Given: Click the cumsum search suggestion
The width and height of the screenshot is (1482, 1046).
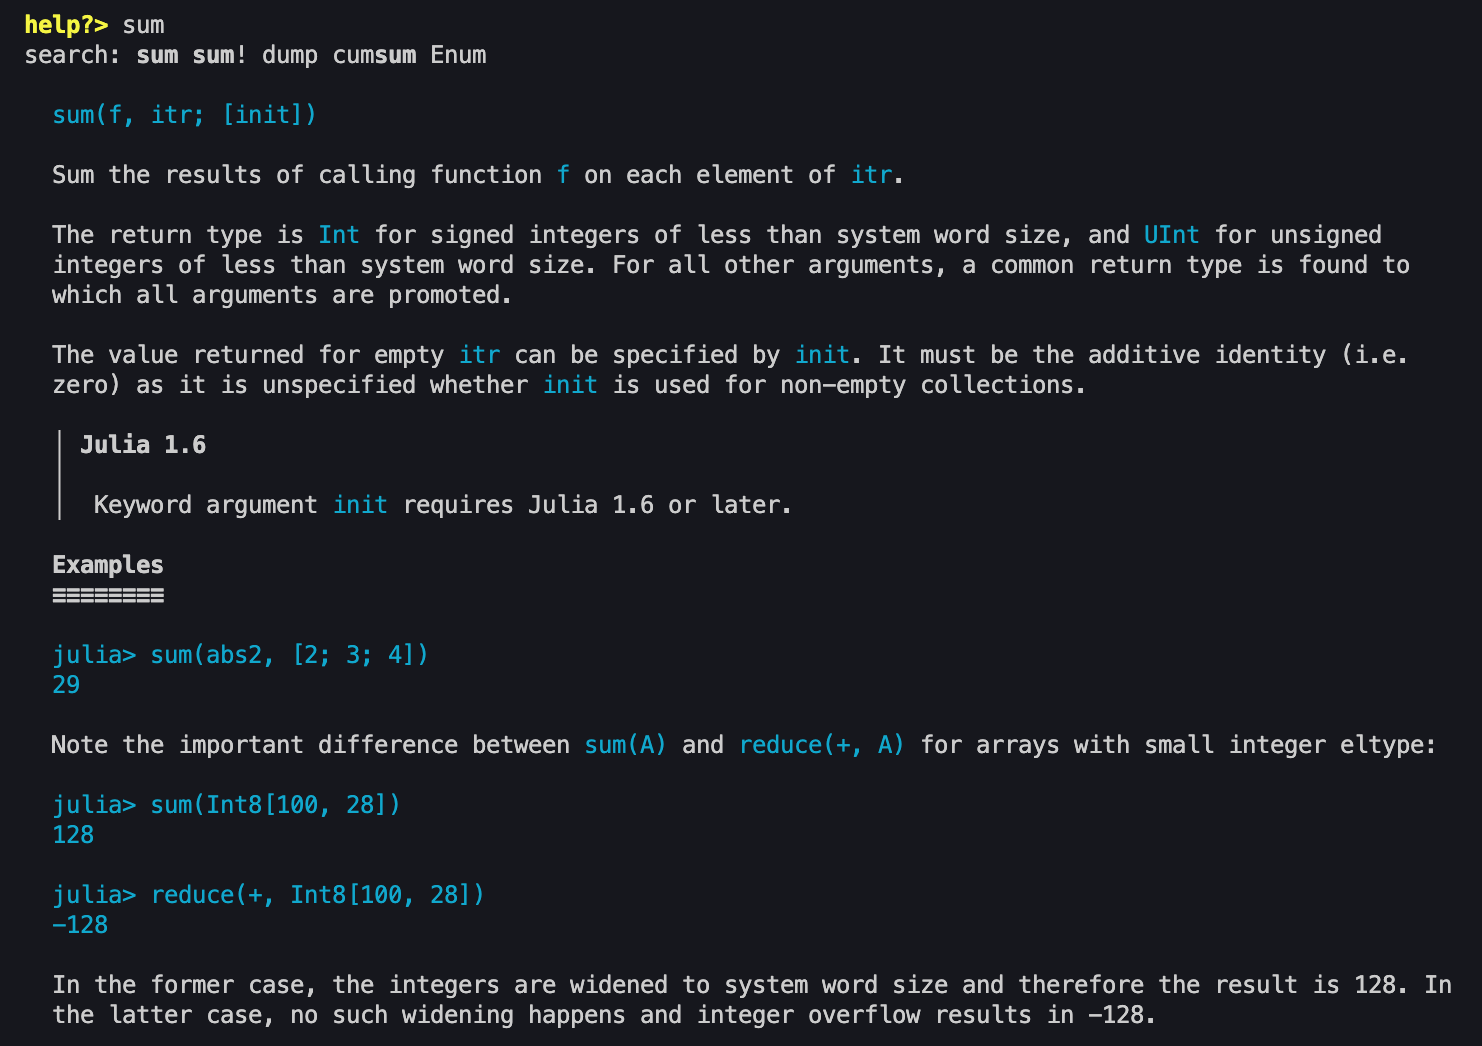Looking at the screenshot, I should point(374,55).
